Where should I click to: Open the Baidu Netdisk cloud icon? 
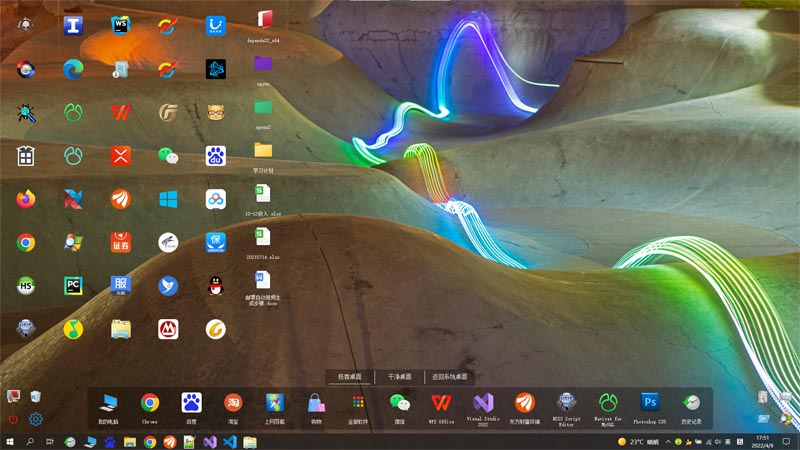click(x=216, y=199)
